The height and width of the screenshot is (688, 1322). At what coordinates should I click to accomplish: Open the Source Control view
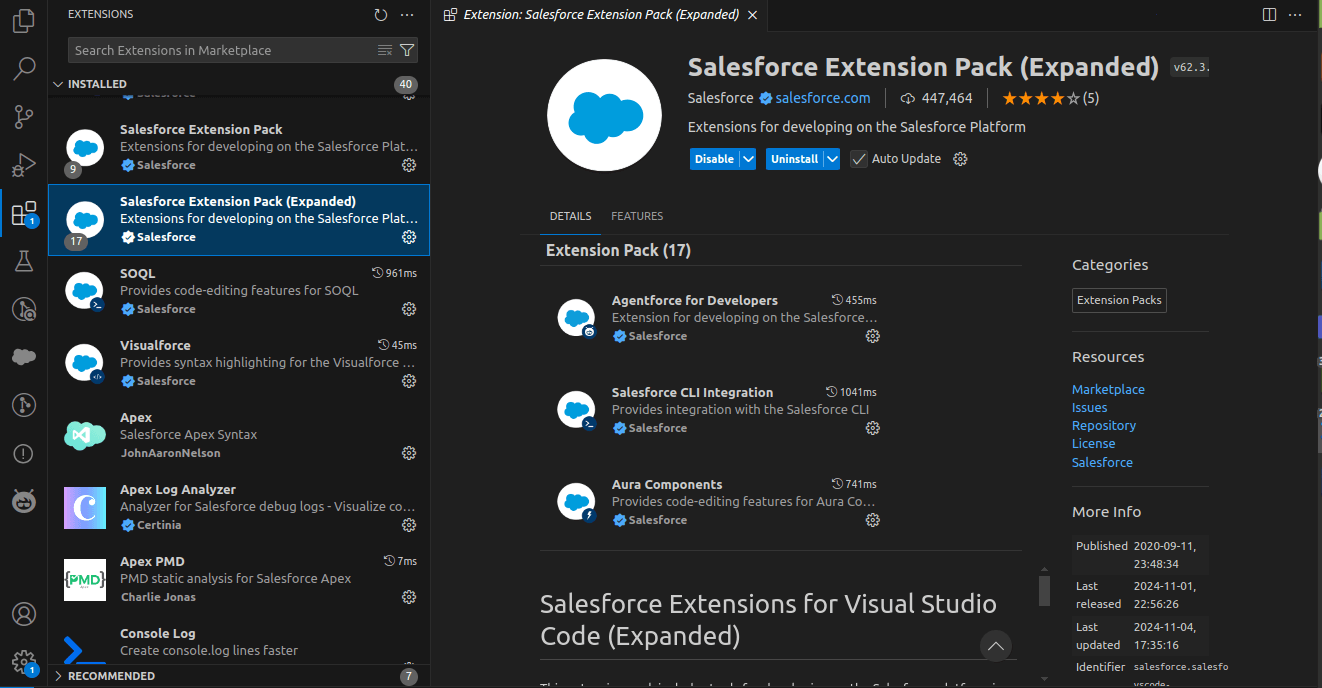[x=22, y=117]
